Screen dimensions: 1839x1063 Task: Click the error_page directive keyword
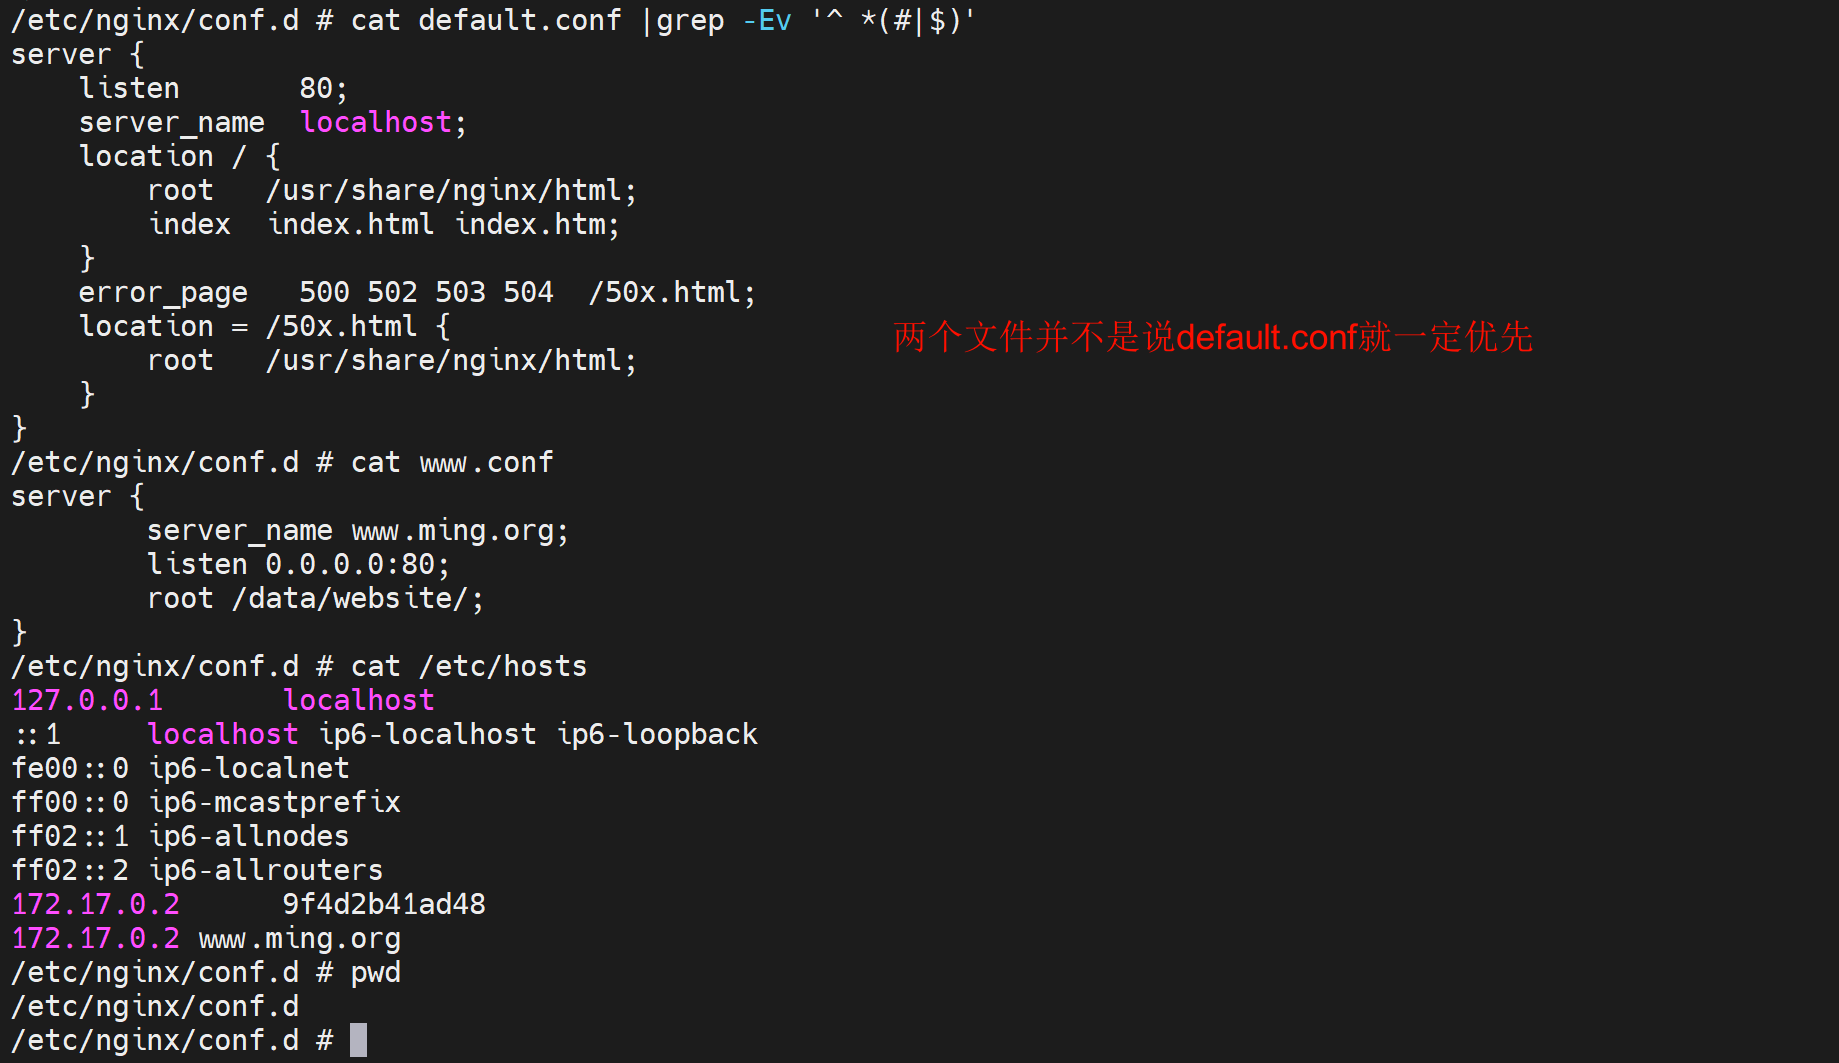coord(163,292)
